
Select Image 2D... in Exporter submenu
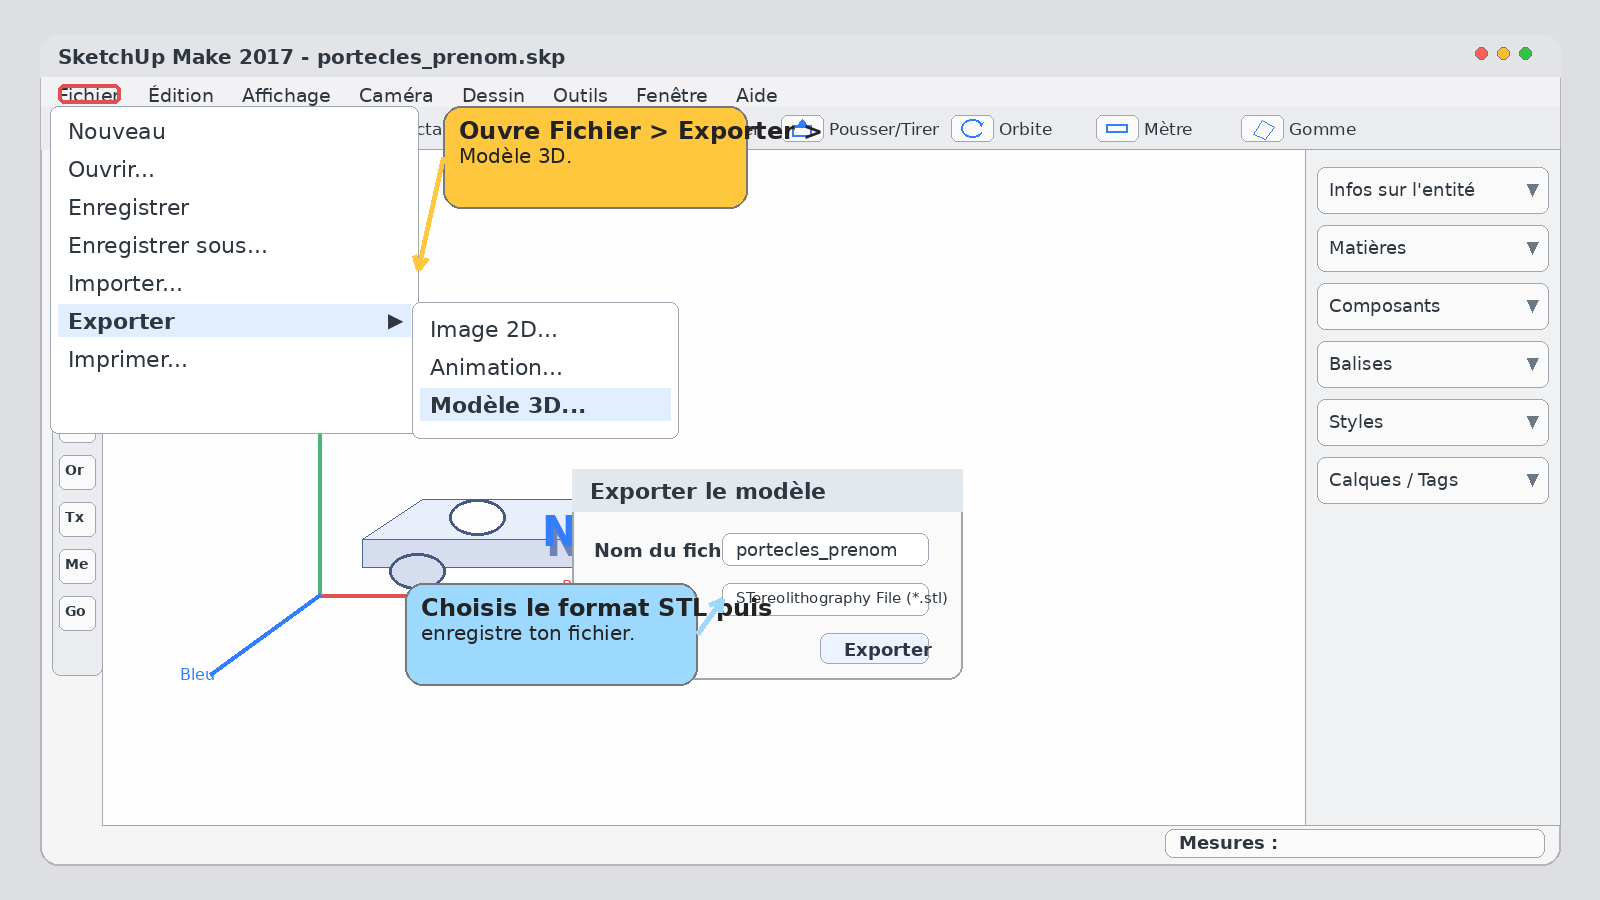[545, 329]
